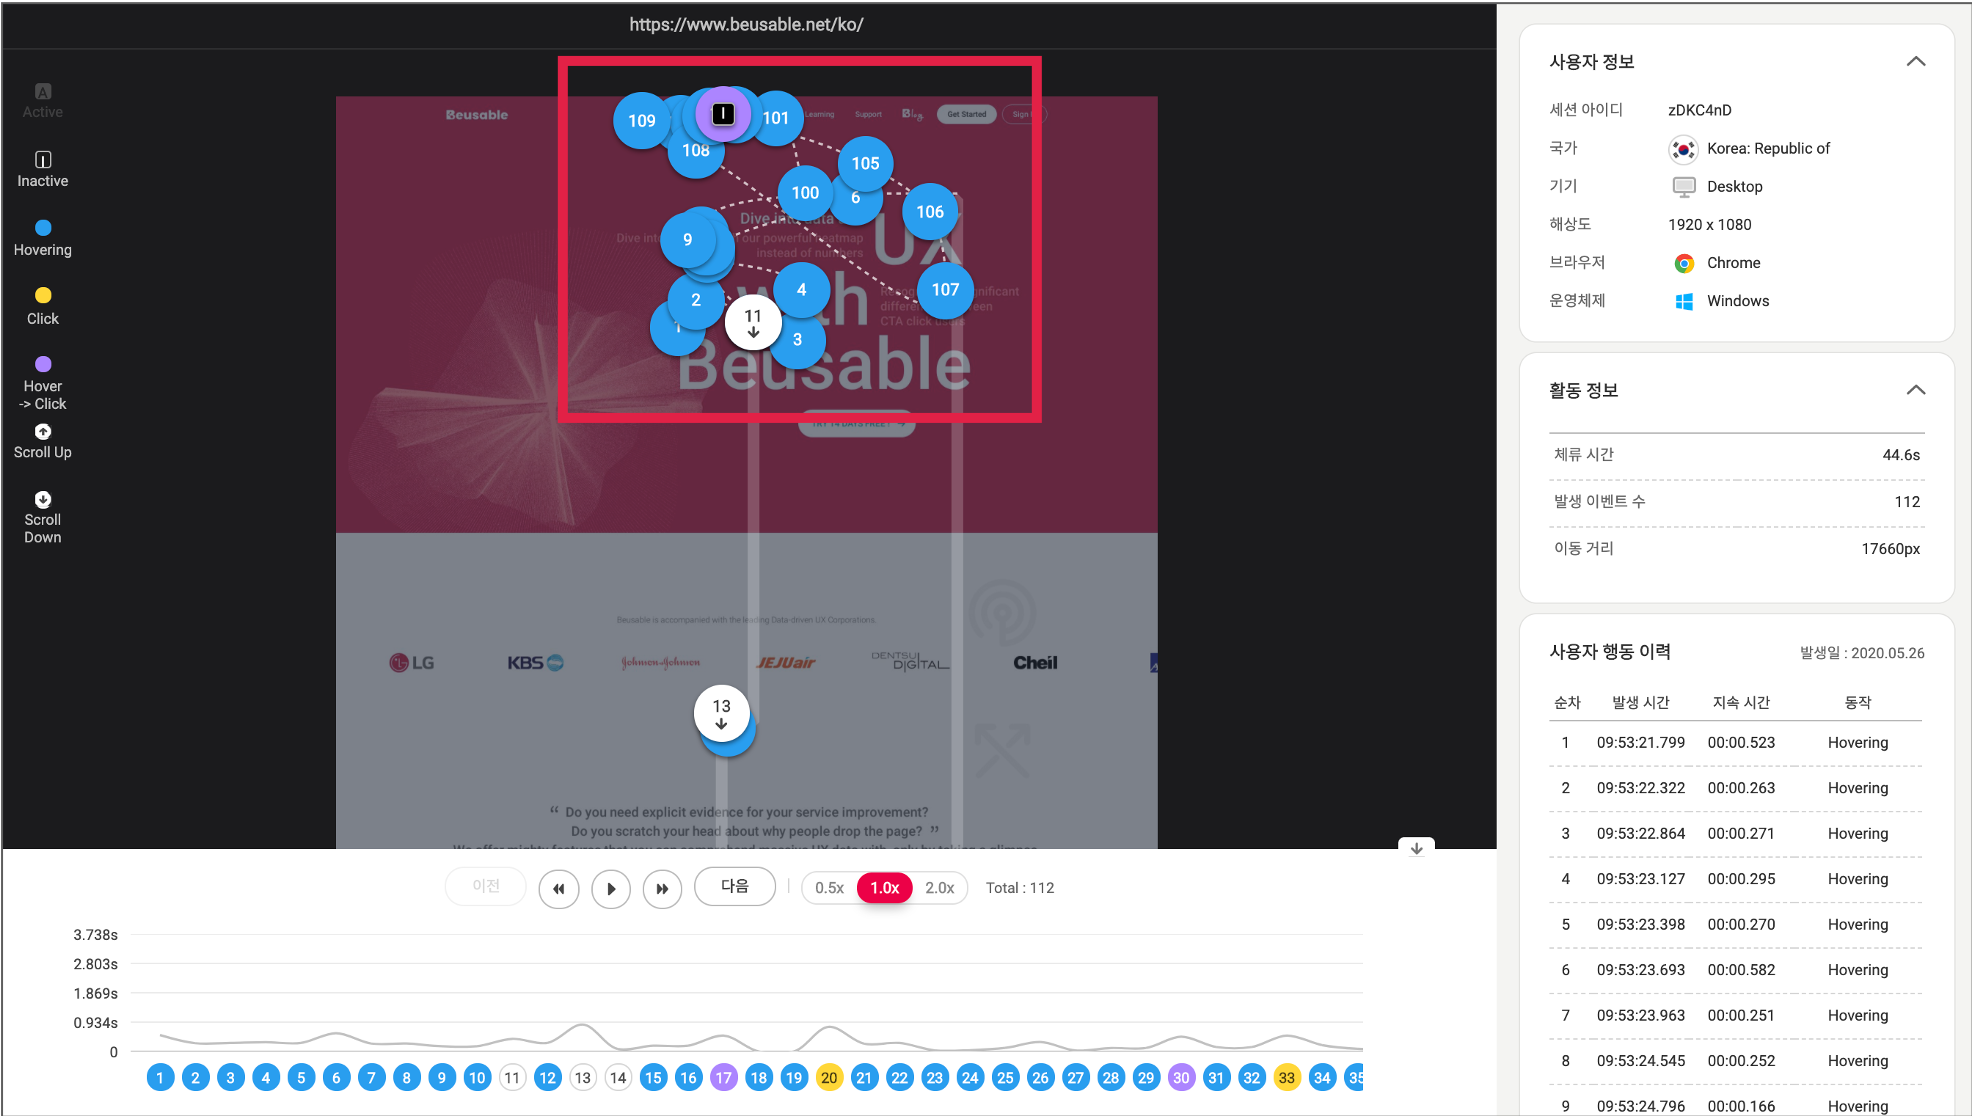Click the rewind playback control button
Screen dimensions: 1972x1116
coord(558,887)
